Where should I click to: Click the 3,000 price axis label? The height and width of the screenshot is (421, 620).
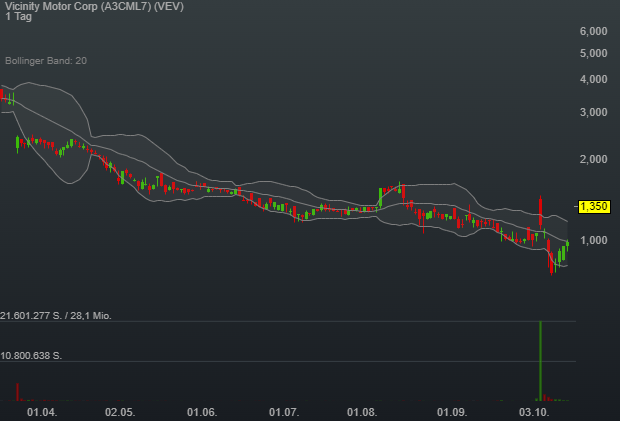(x=594, y=112)
